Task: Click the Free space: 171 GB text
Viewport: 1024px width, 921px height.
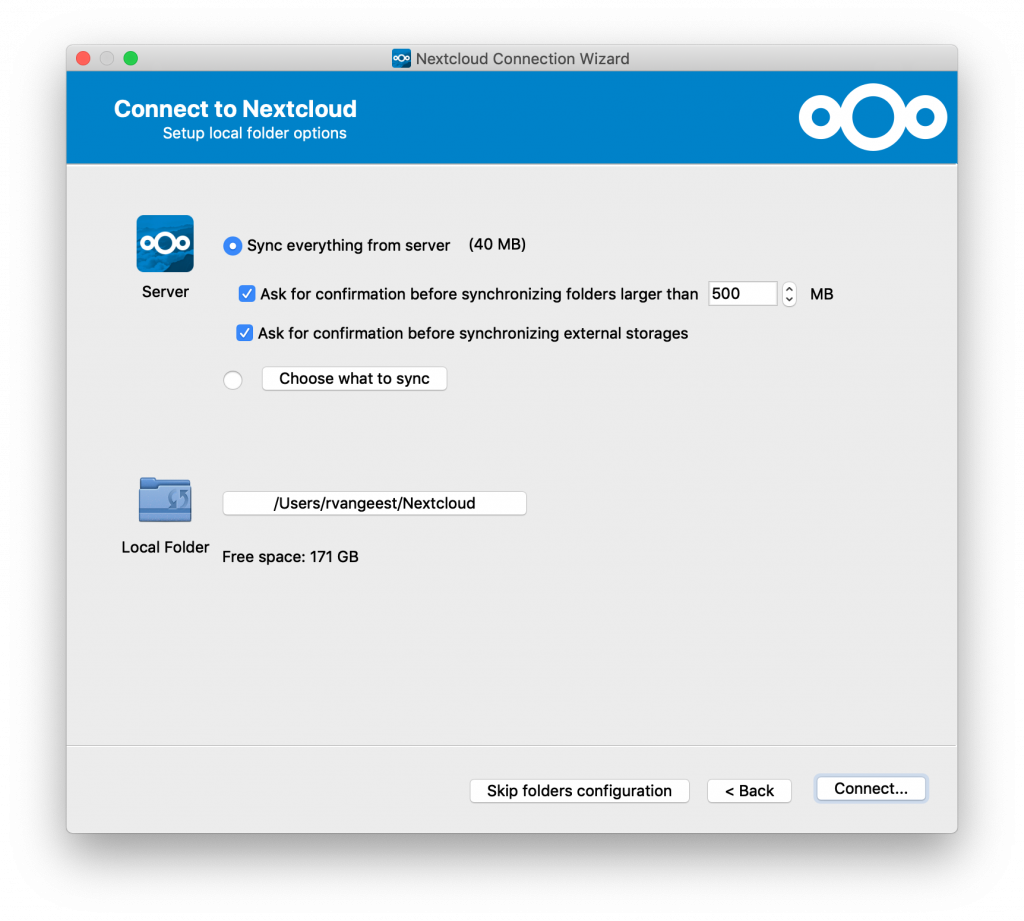Action: 290,557
